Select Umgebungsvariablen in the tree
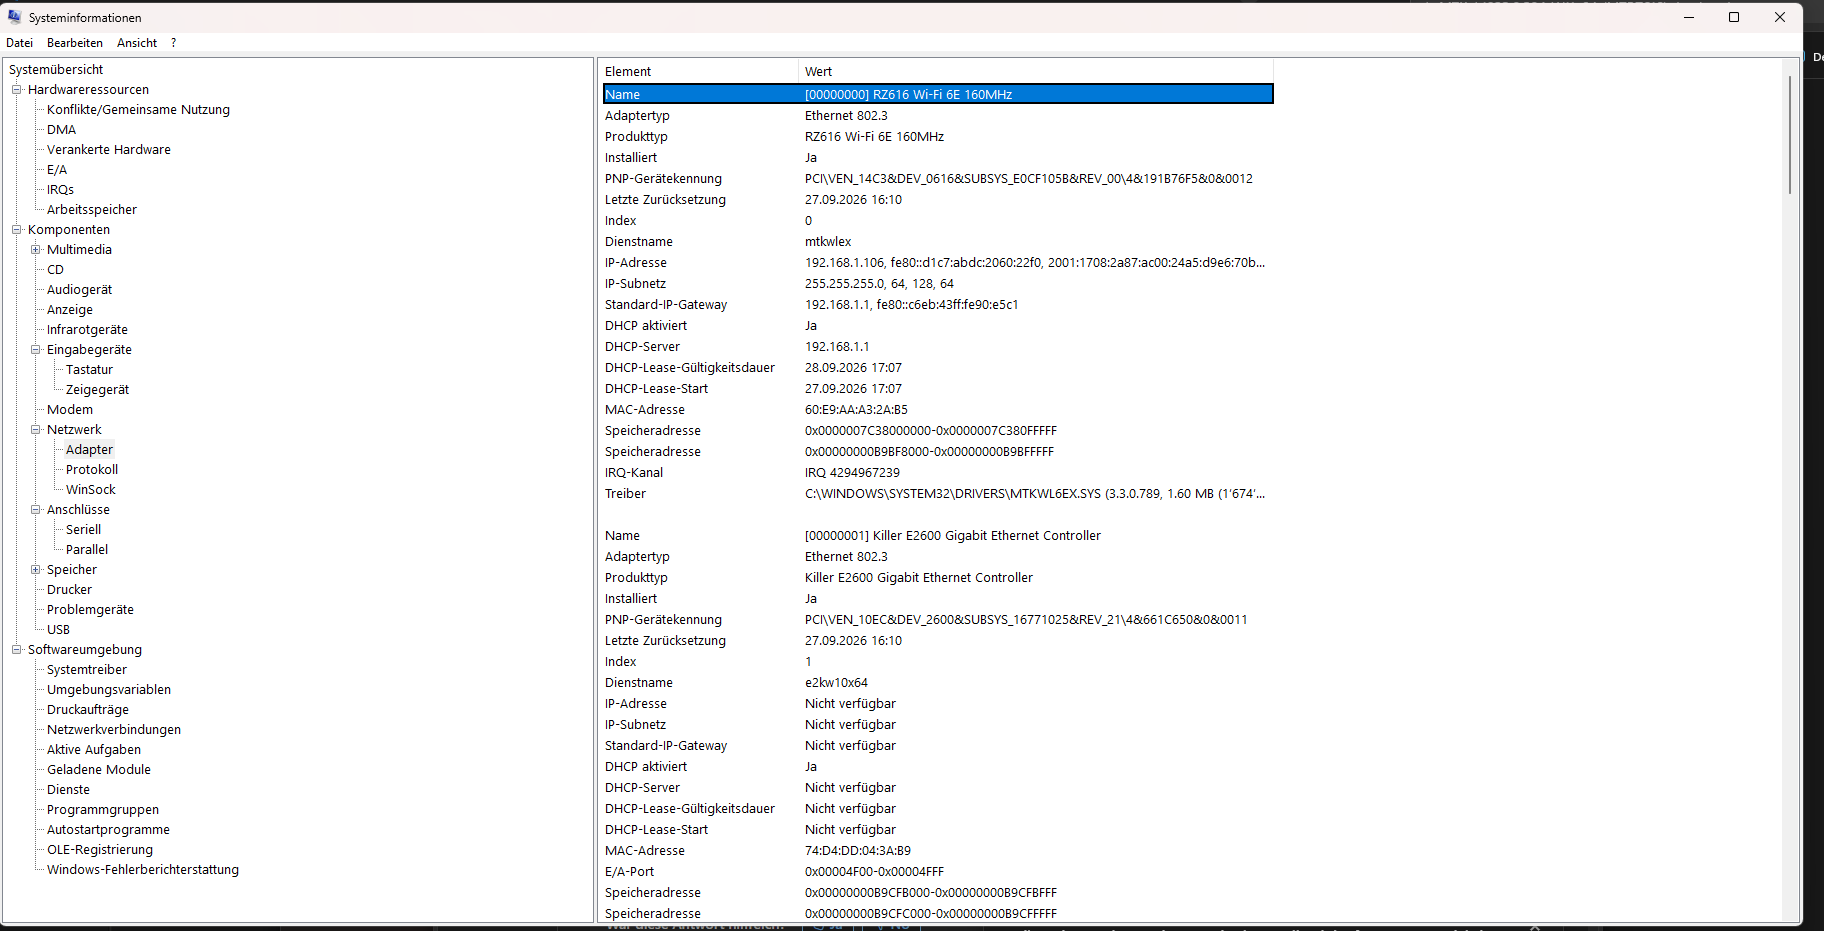Screen dimensions: 1824x931 [x=109, y=690]
